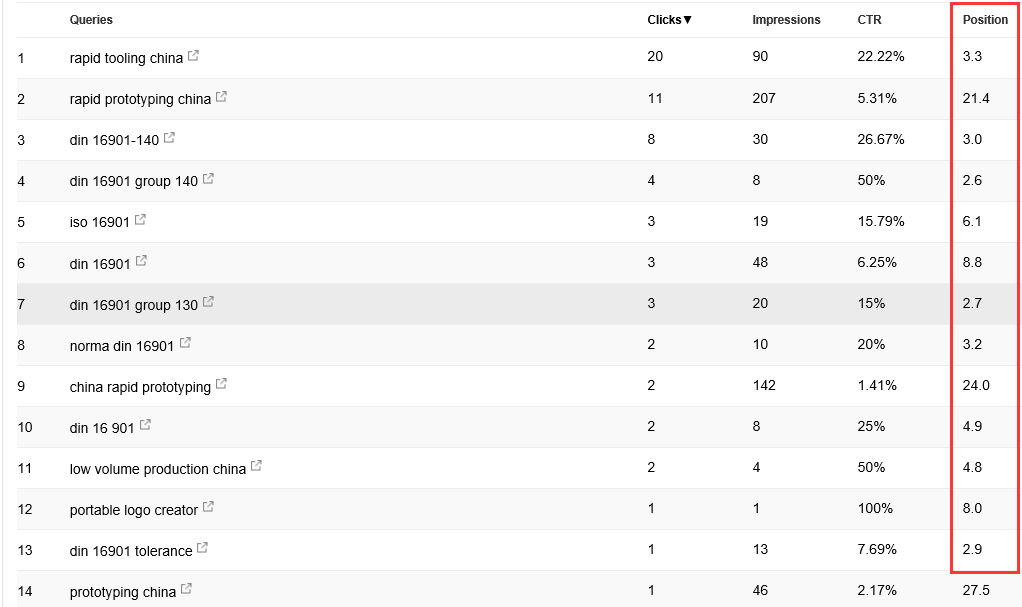Open external link icon for din 16901 tolerance
This screenshot has width=1022, height=607.
click(203, 548)
